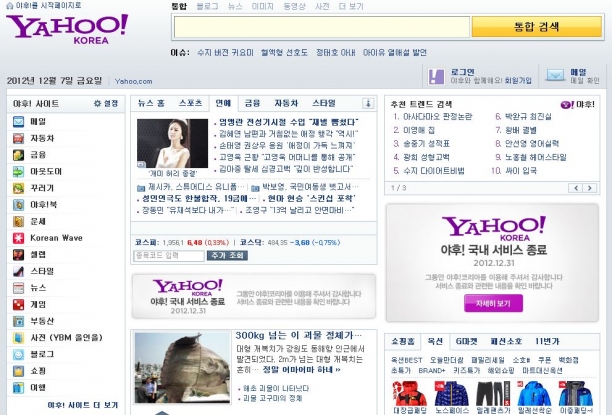The width and height of the screenshot is (612, 415).
Task: Click the Korean Wave star icon
Action: pos(18,238)
